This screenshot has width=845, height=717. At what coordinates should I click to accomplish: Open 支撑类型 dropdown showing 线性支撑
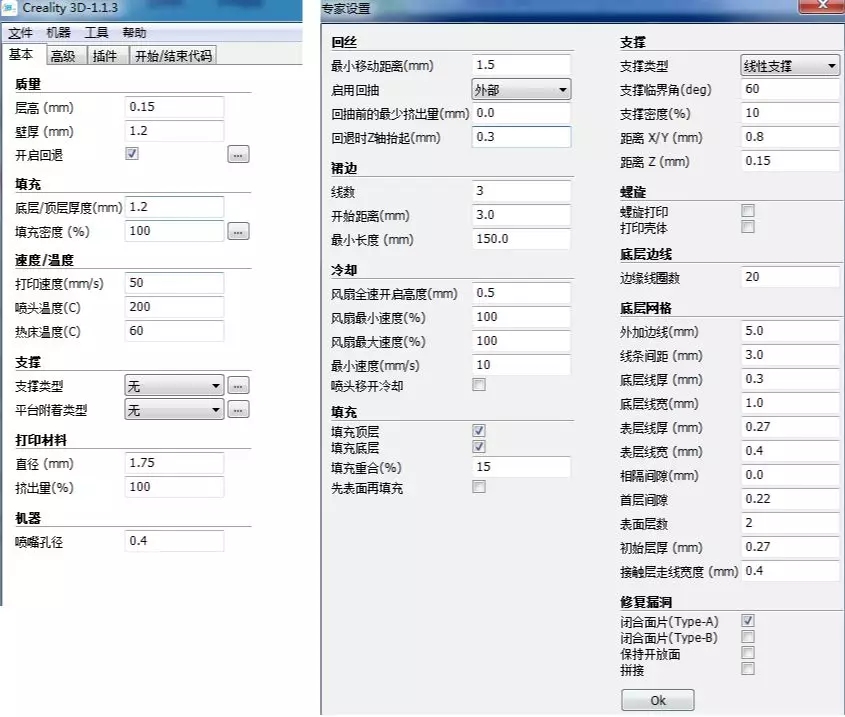790,66
